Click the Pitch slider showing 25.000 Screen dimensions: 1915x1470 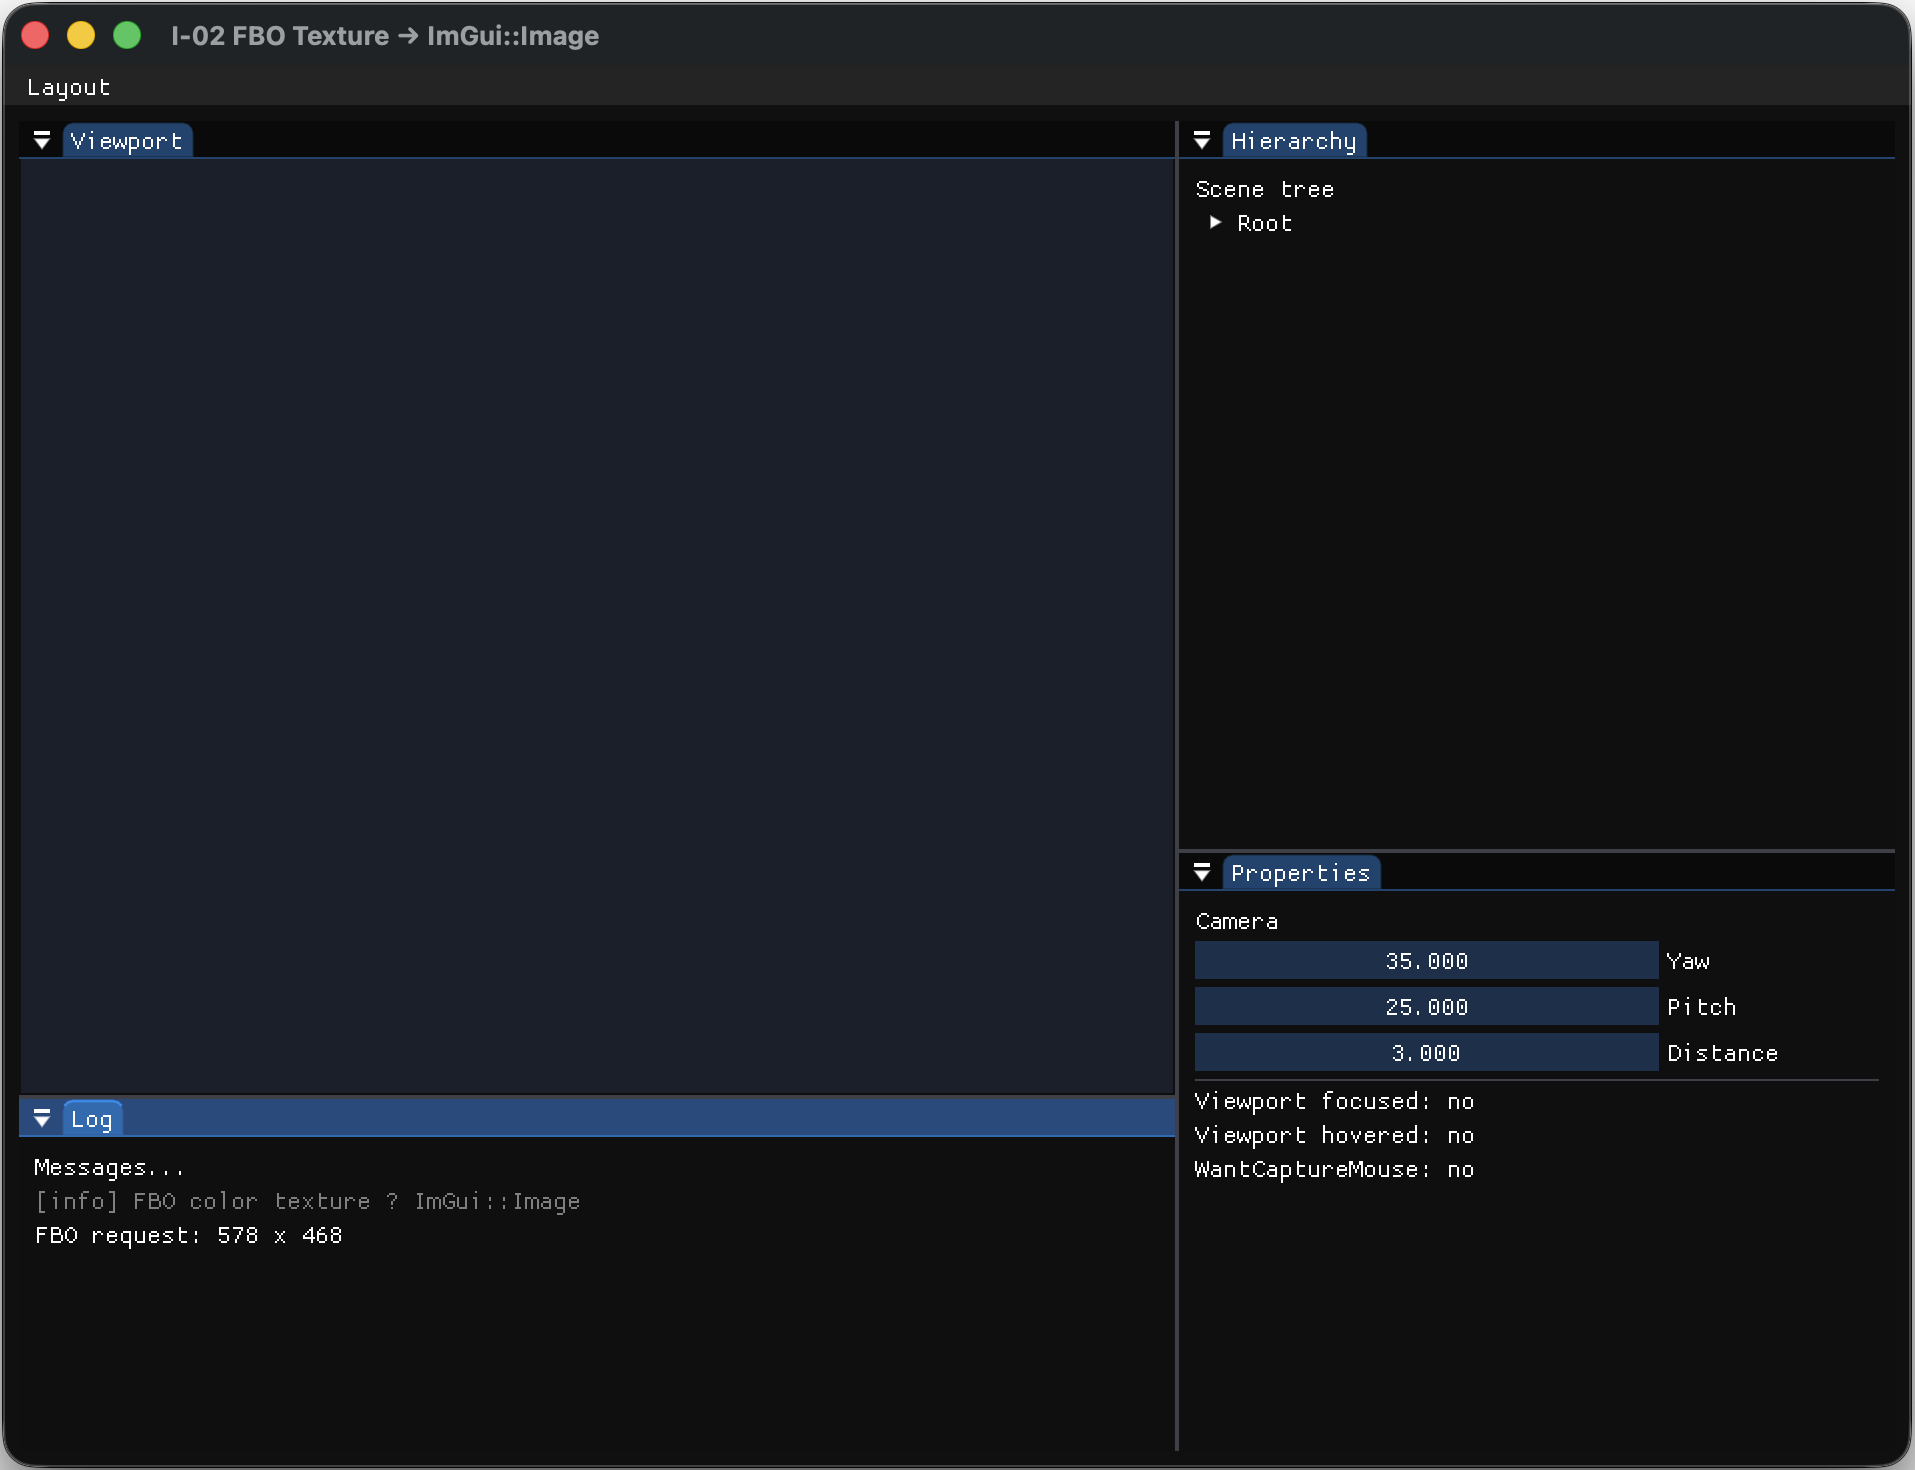click(x=1426, y=1006)
